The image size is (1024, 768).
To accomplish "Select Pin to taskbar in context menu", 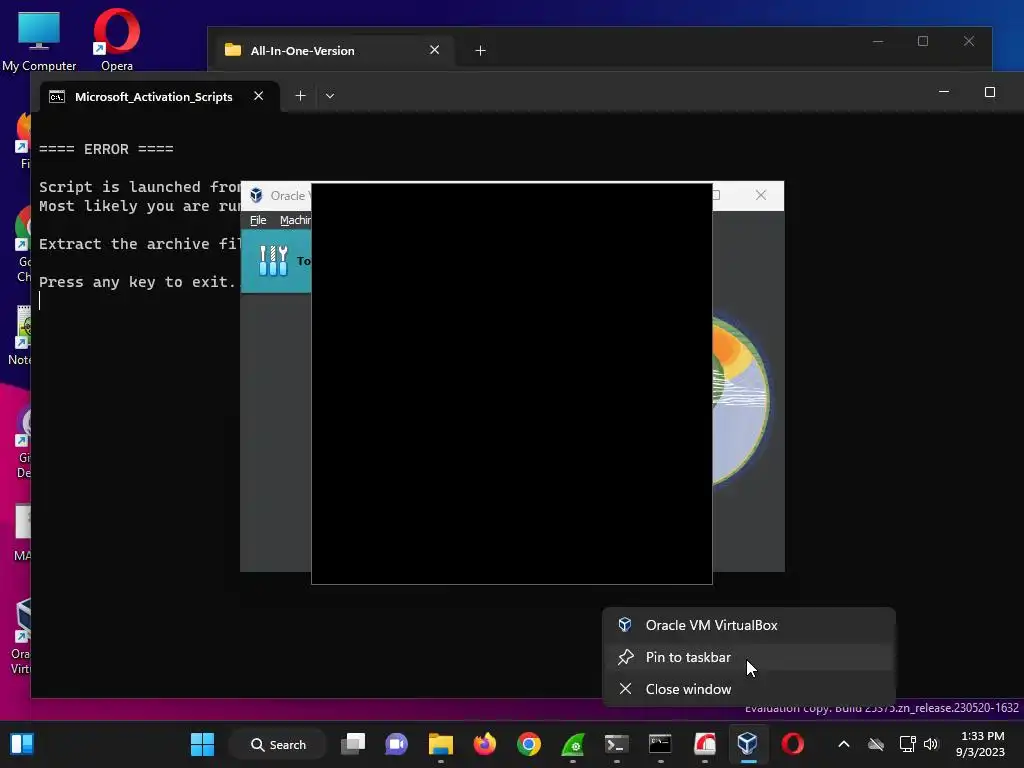I will 748,657.
